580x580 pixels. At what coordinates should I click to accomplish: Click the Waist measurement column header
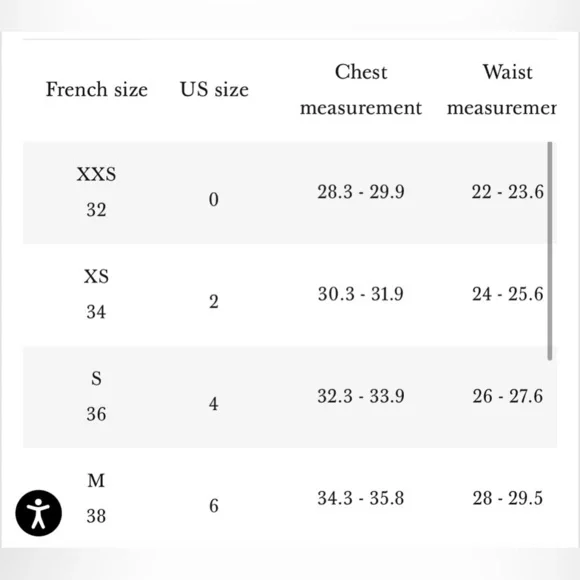click(502, 90)
